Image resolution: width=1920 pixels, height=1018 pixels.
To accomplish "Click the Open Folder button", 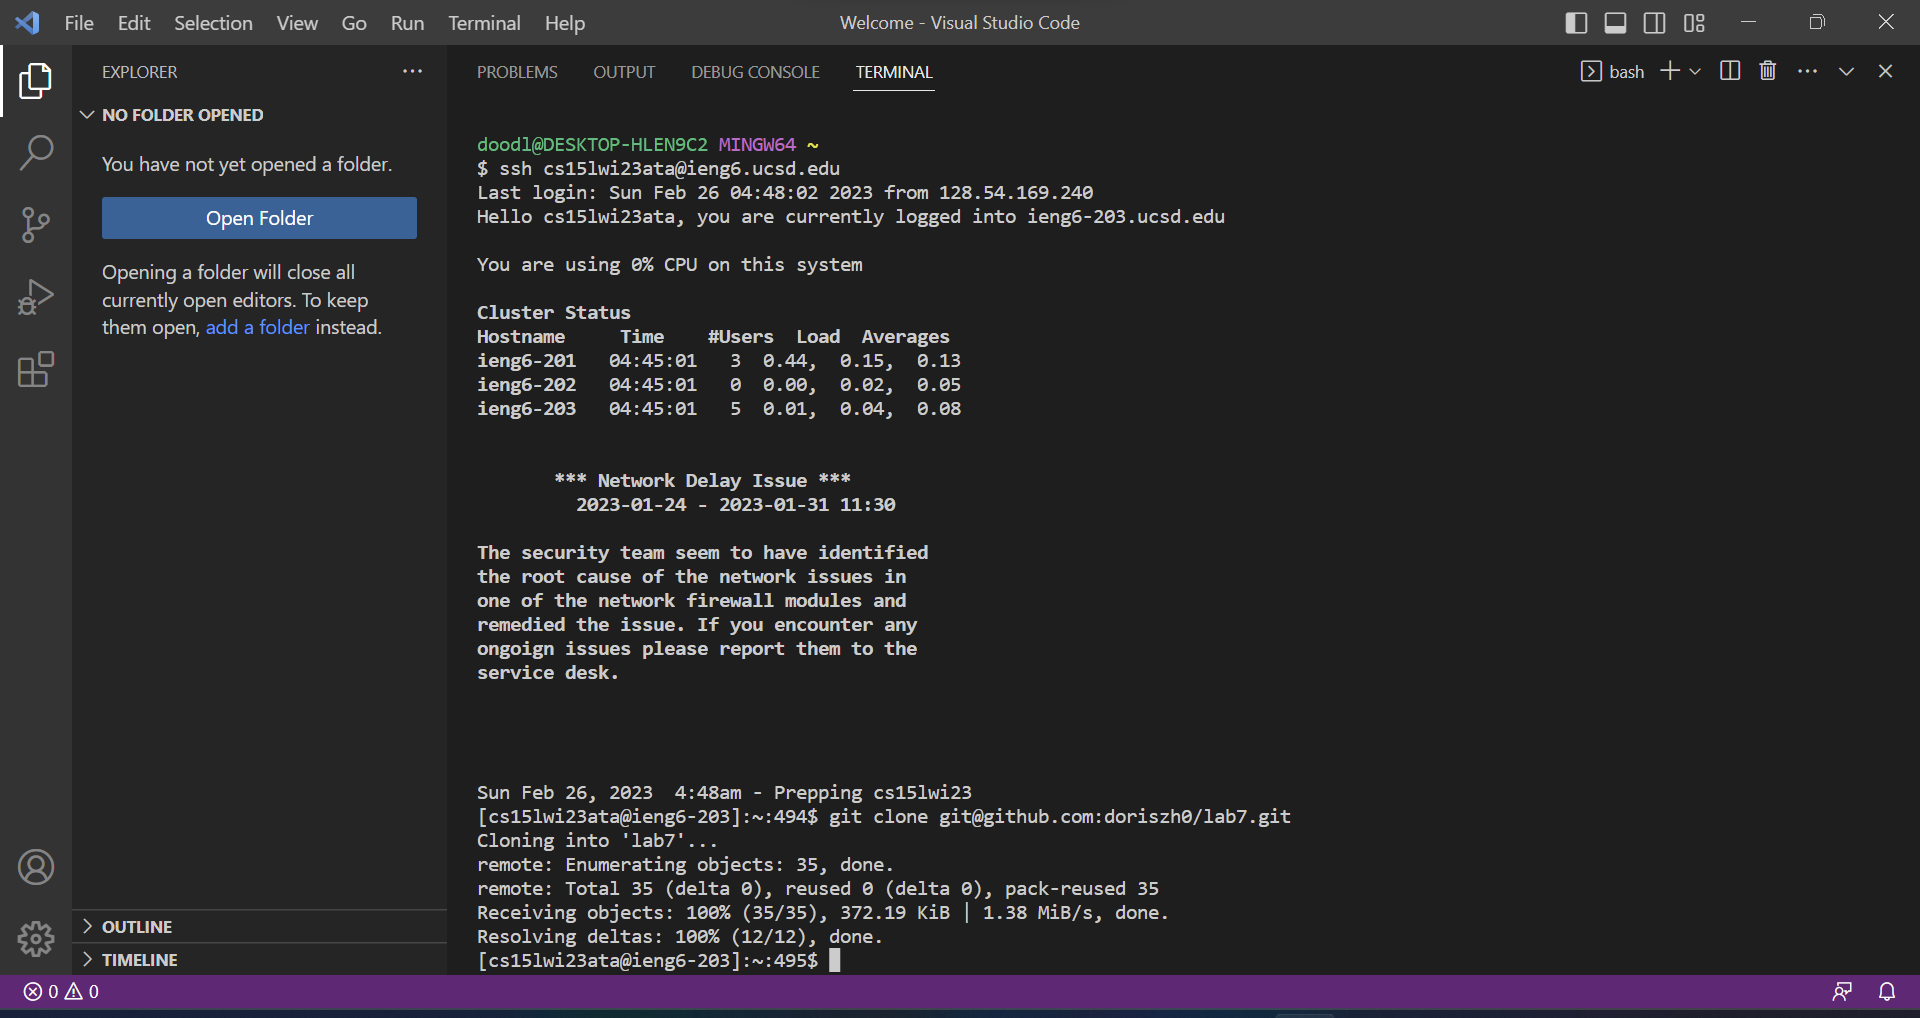I will coord(258,218).
